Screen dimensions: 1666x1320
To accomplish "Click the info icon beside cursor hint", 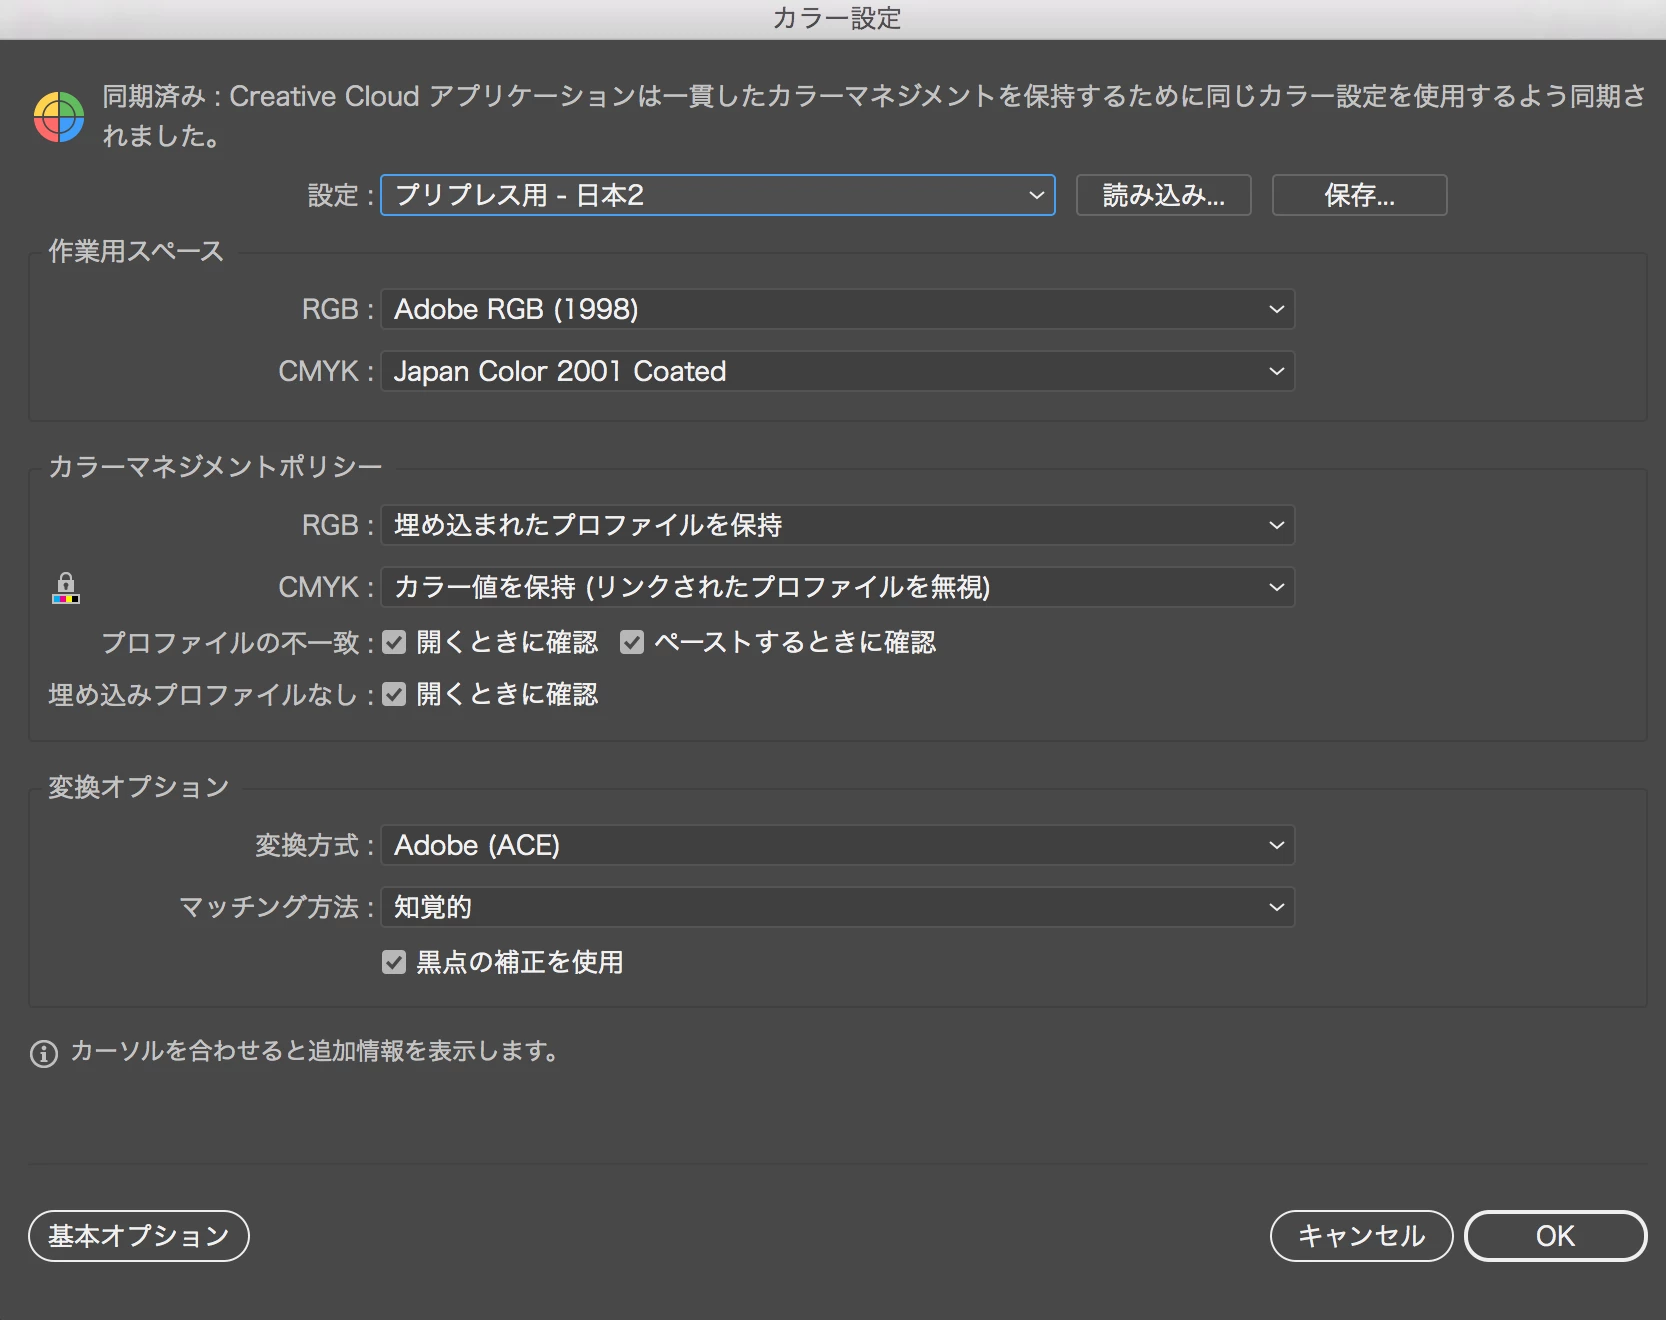I will pos(44,1054).
